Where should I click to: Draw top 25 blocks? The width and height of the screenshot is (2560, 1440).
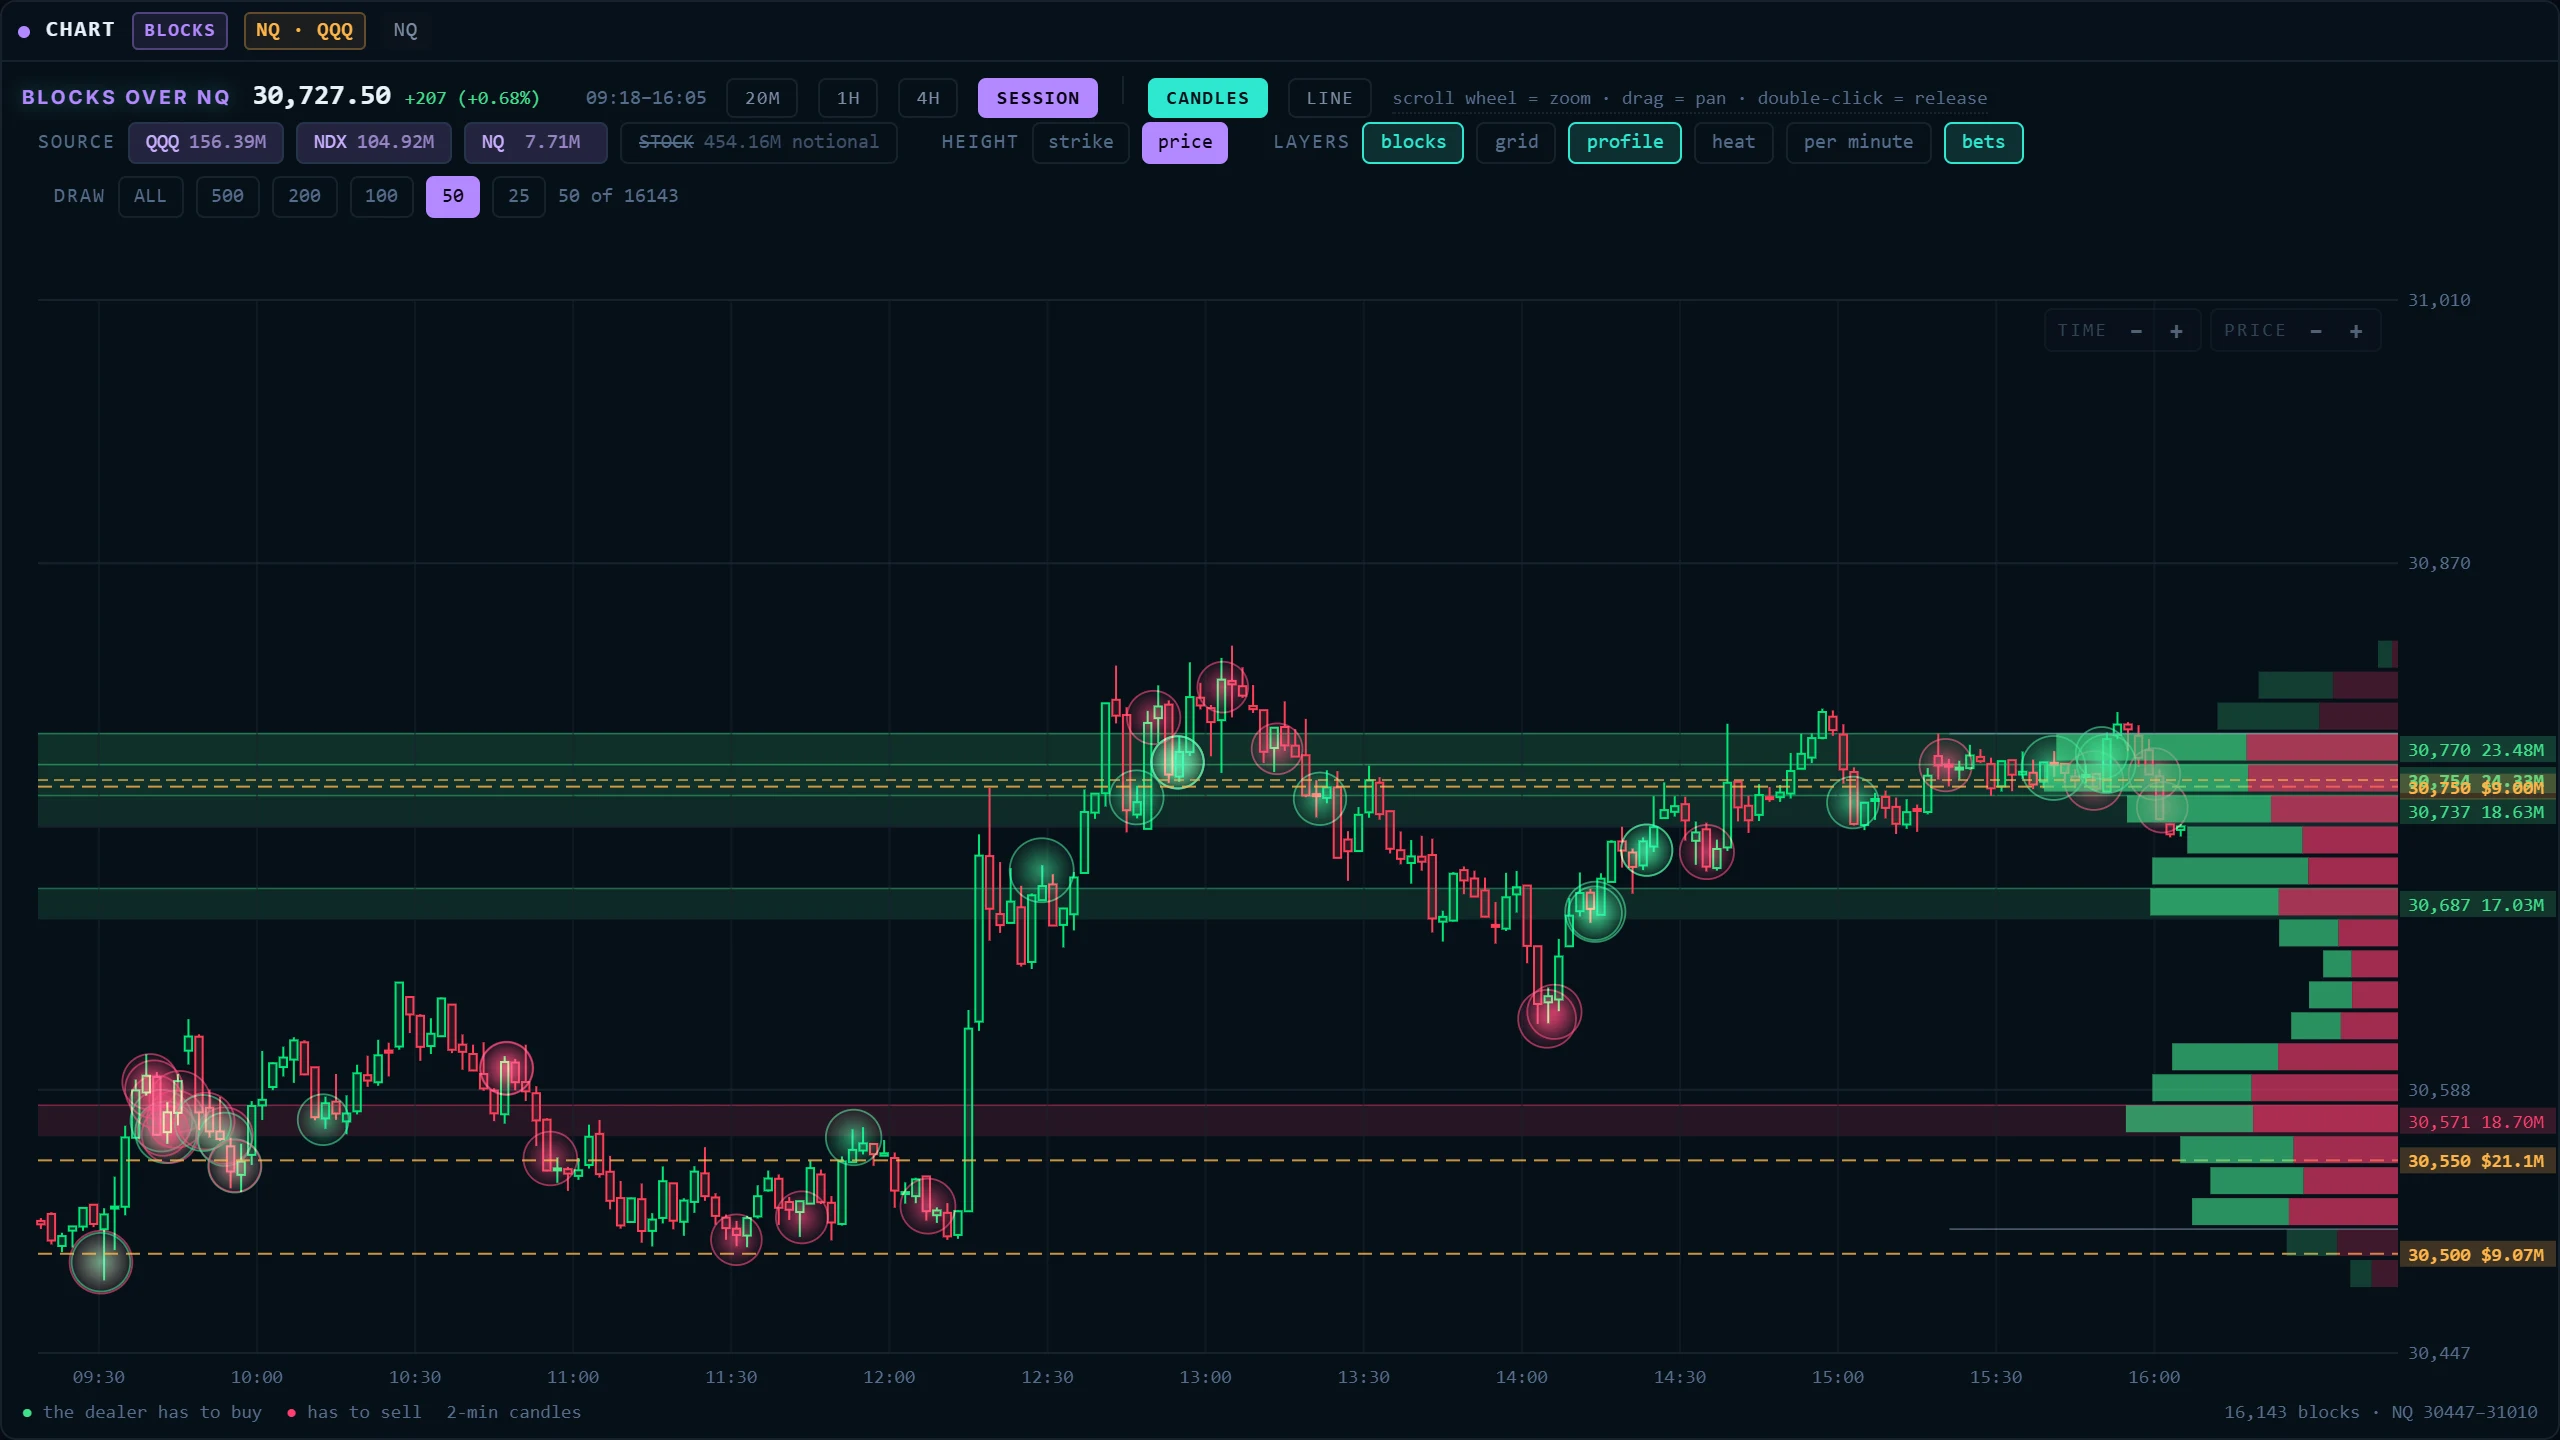click(518, 196)
